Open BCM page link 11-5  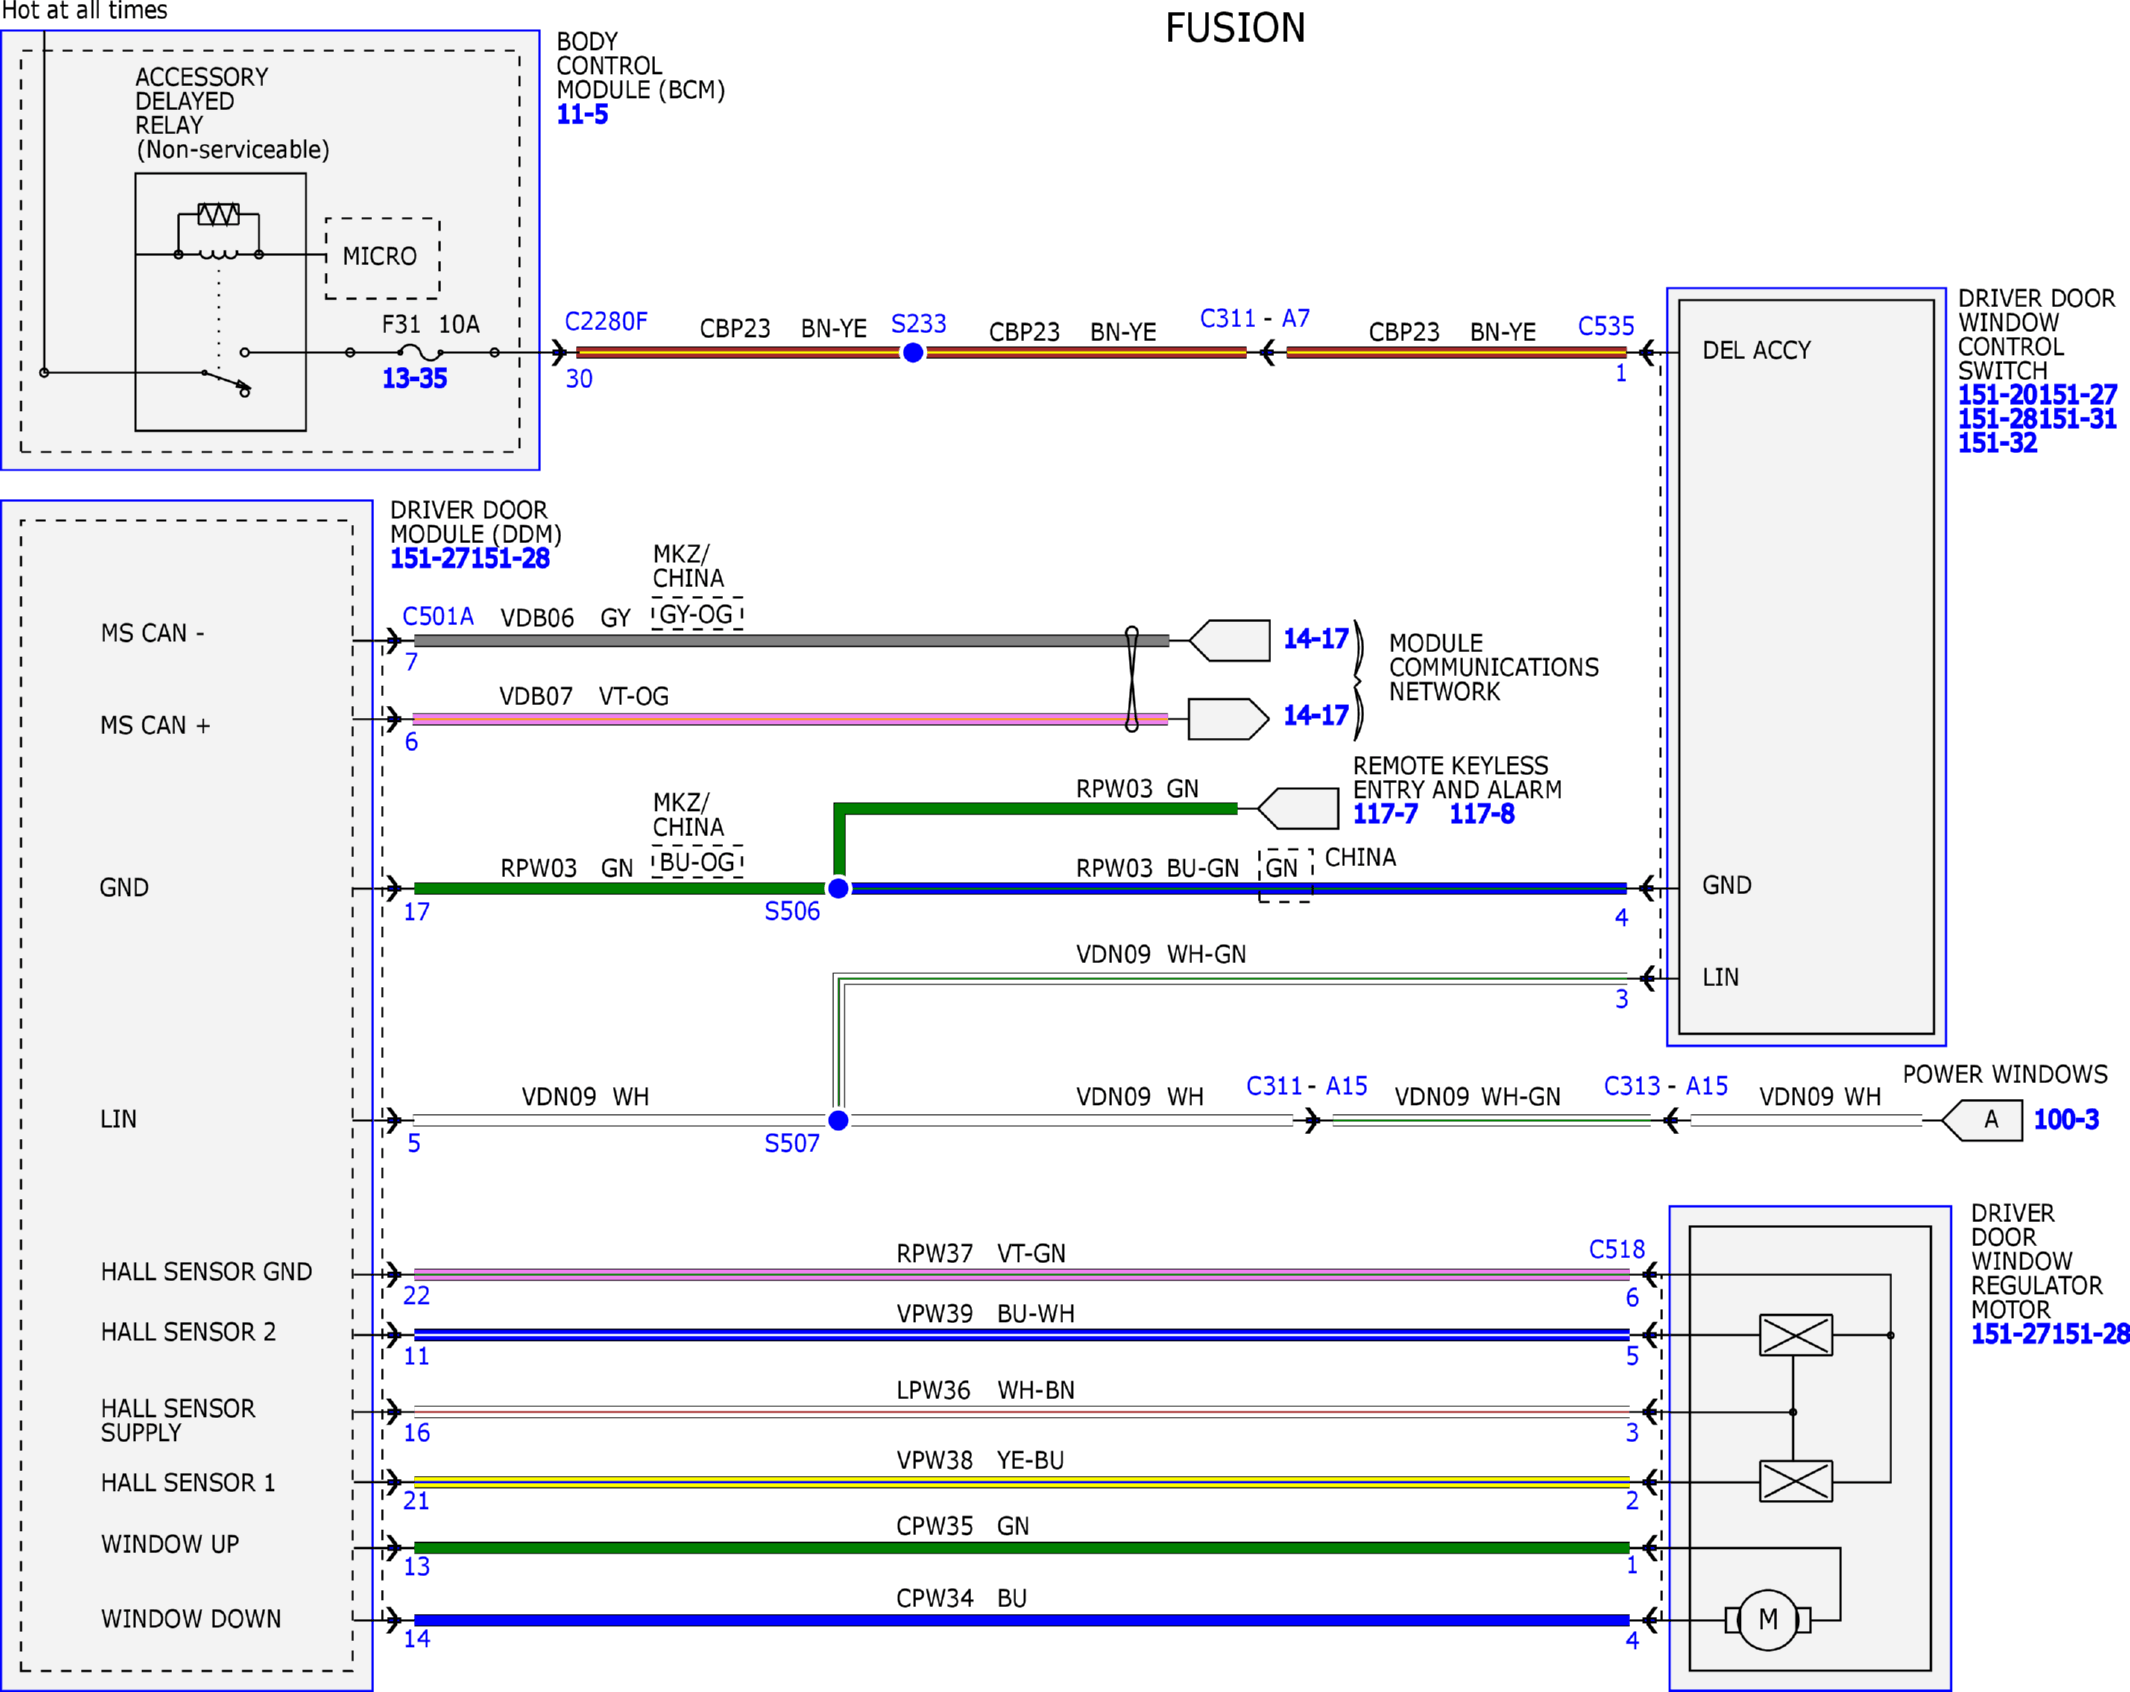coord(582,115)
